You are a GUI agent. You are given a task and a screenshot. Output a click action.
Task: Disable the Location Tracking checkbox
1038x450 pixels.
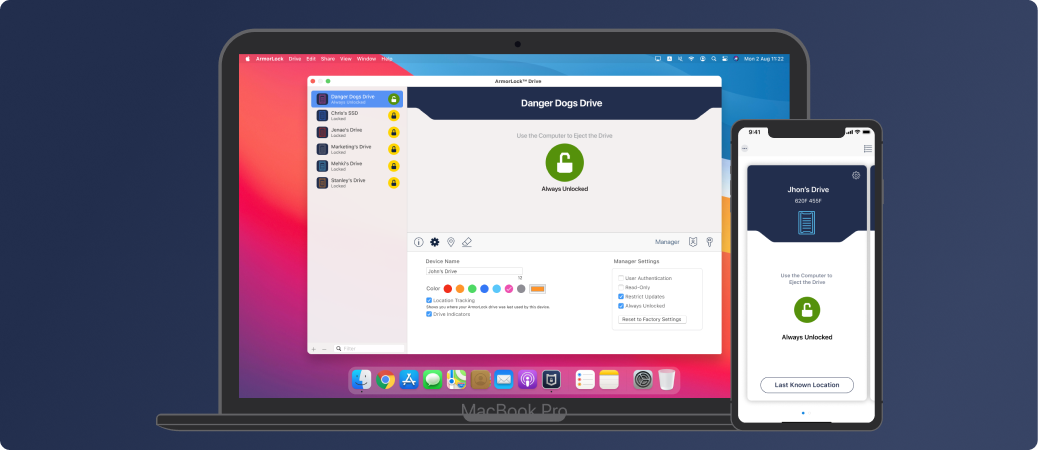click(429, 300)
